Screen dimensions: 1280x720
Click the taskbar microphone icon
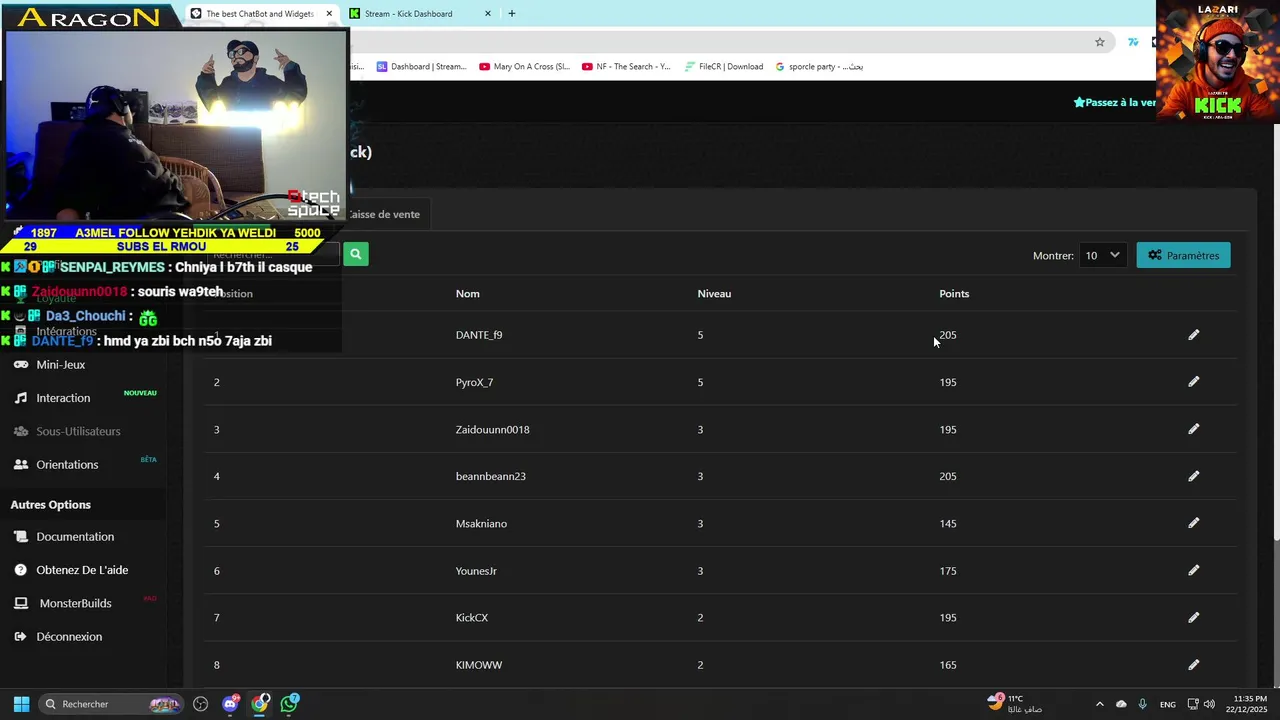coord(1143,704)
